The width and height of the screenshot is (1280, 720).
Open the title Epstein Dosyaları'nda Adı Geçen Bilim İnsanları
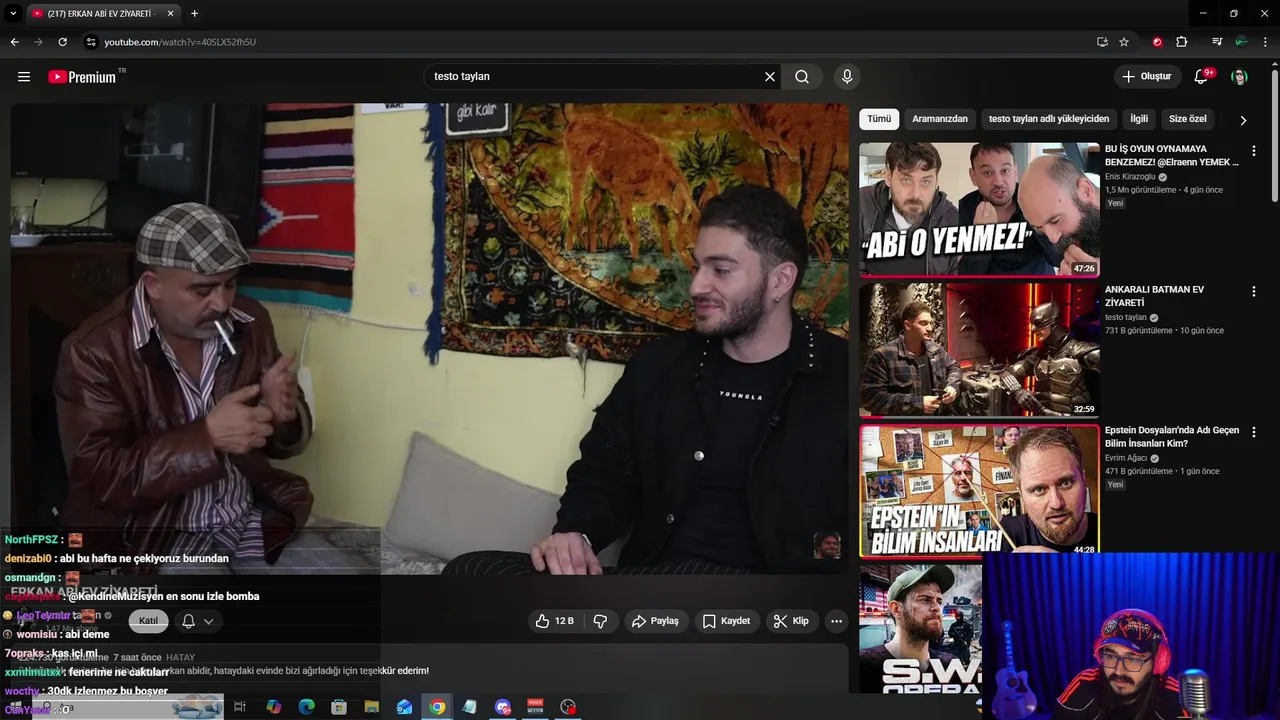click(x=1171, y=437)
